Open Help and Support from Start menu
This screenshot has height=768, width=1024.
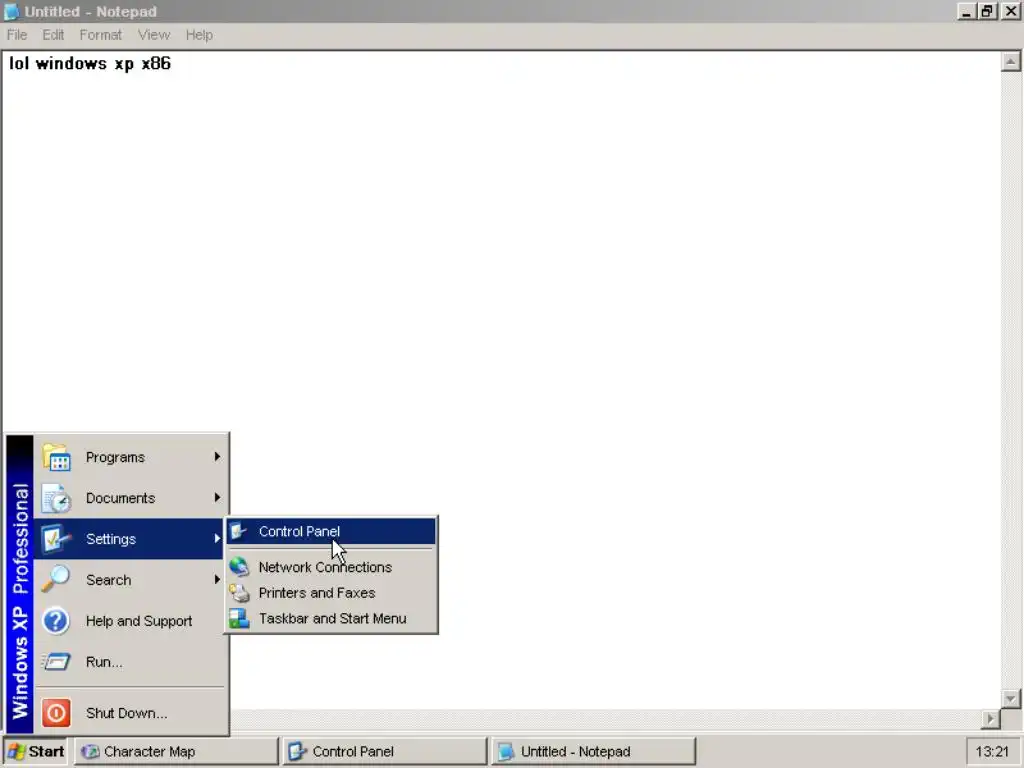(129, 621)
